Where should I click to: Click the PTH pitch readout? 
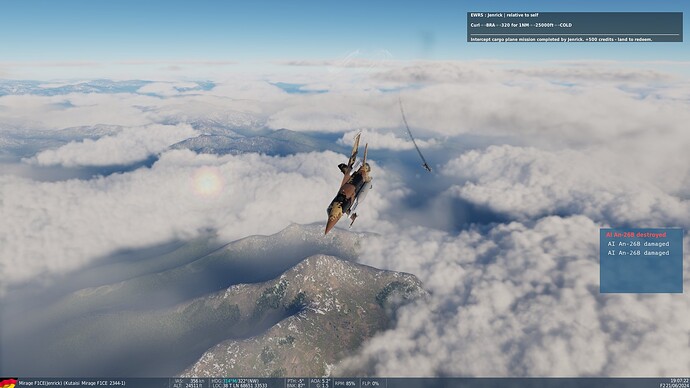[x=296, y=381]
